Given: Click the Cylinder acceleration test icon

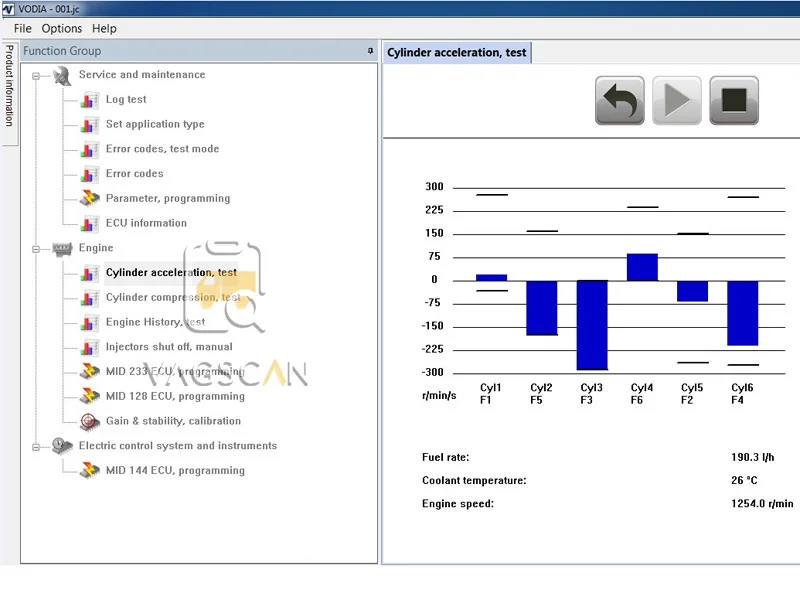Looking at the screenshot, I should click(89, 273).
